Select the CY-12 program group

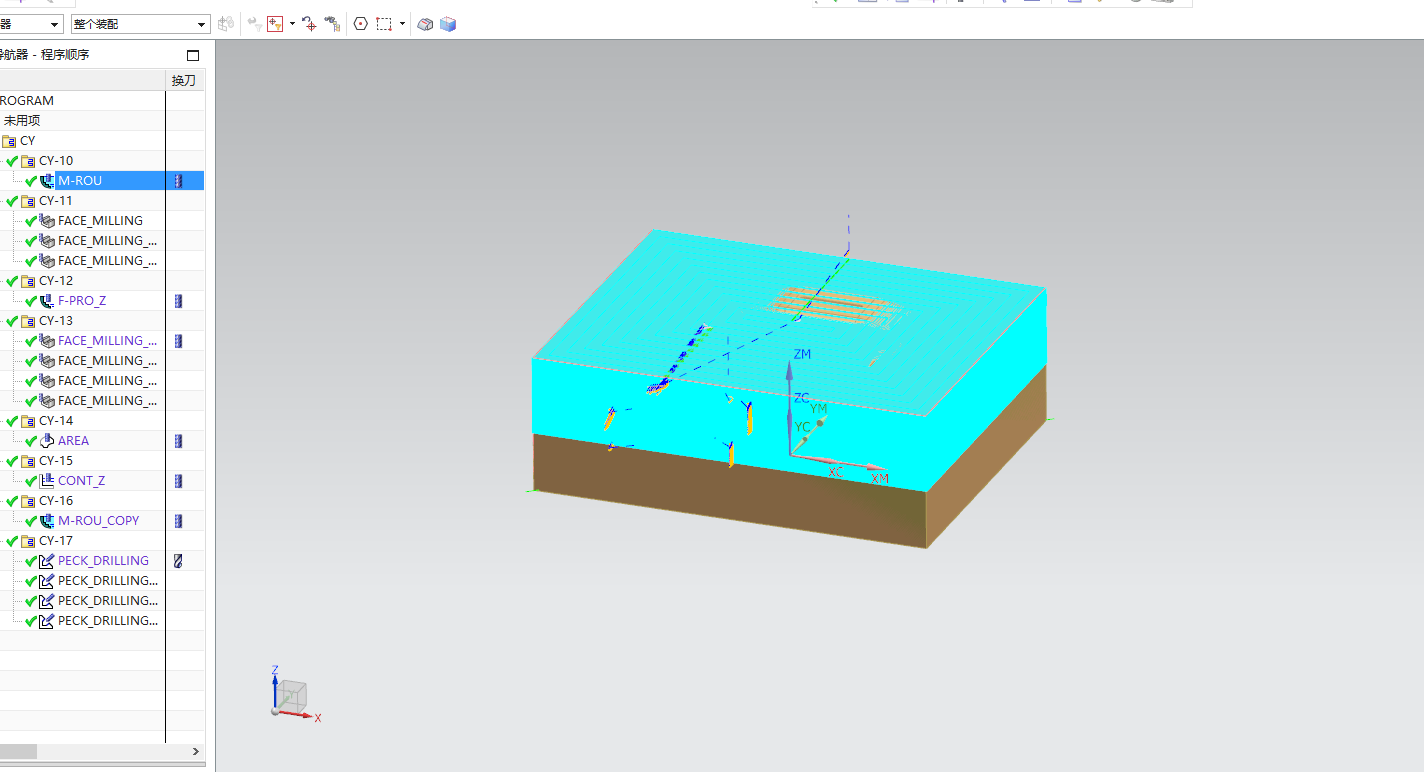[x=56, y=281]
